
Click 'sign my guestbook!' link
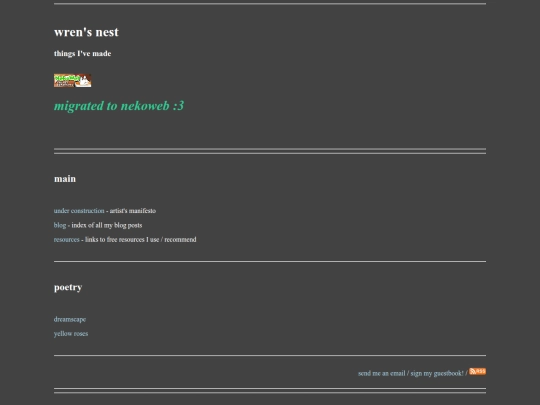point(437,373)
